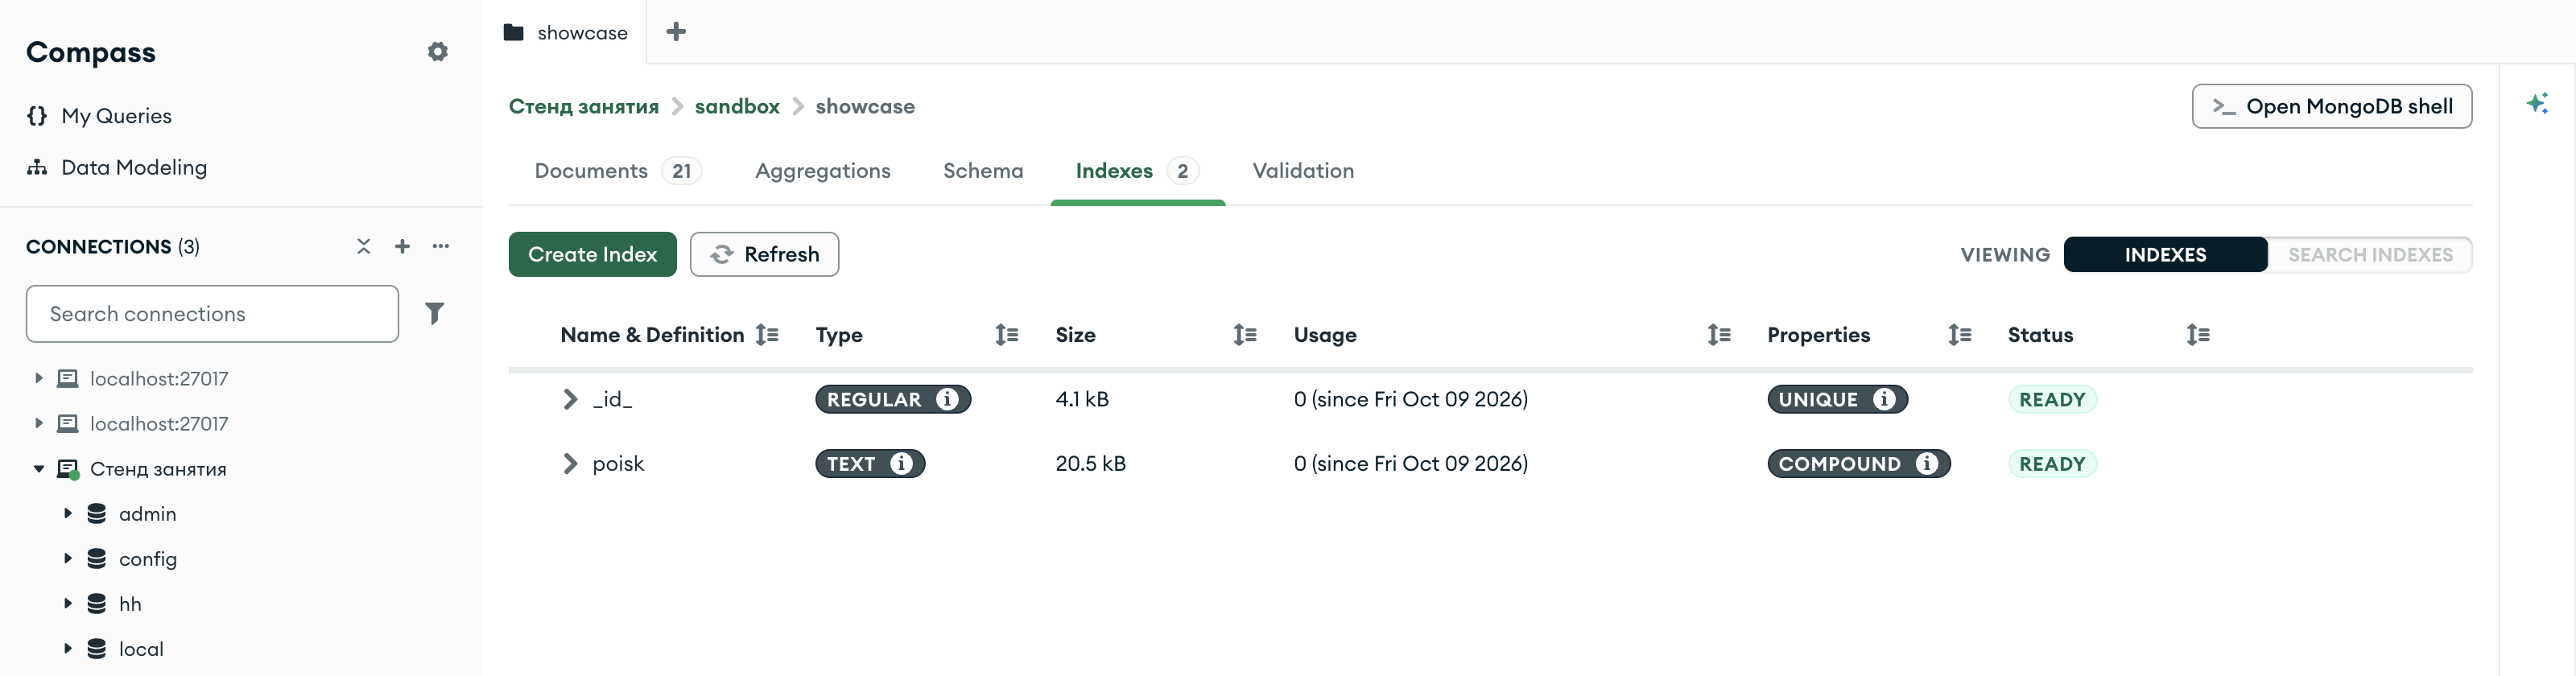Expand the admin database
The image size is (2576, 676).
coord(68,513)
